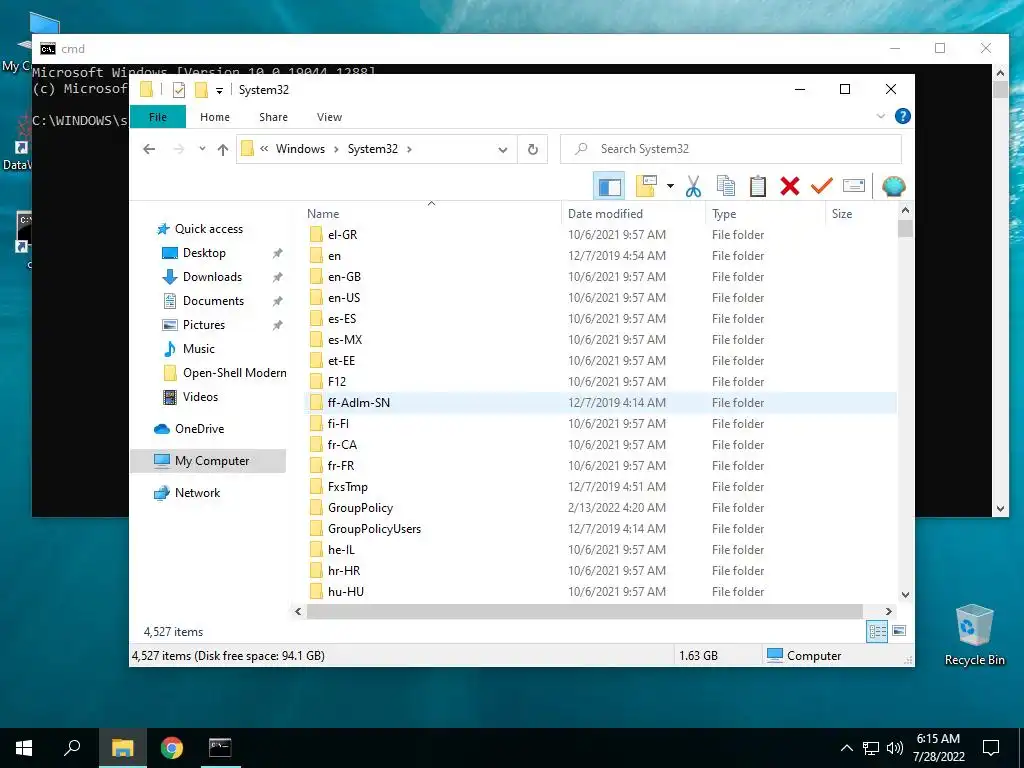
Task: Open the Classic Explorer shell settings icon
Action: coord(893,187)
